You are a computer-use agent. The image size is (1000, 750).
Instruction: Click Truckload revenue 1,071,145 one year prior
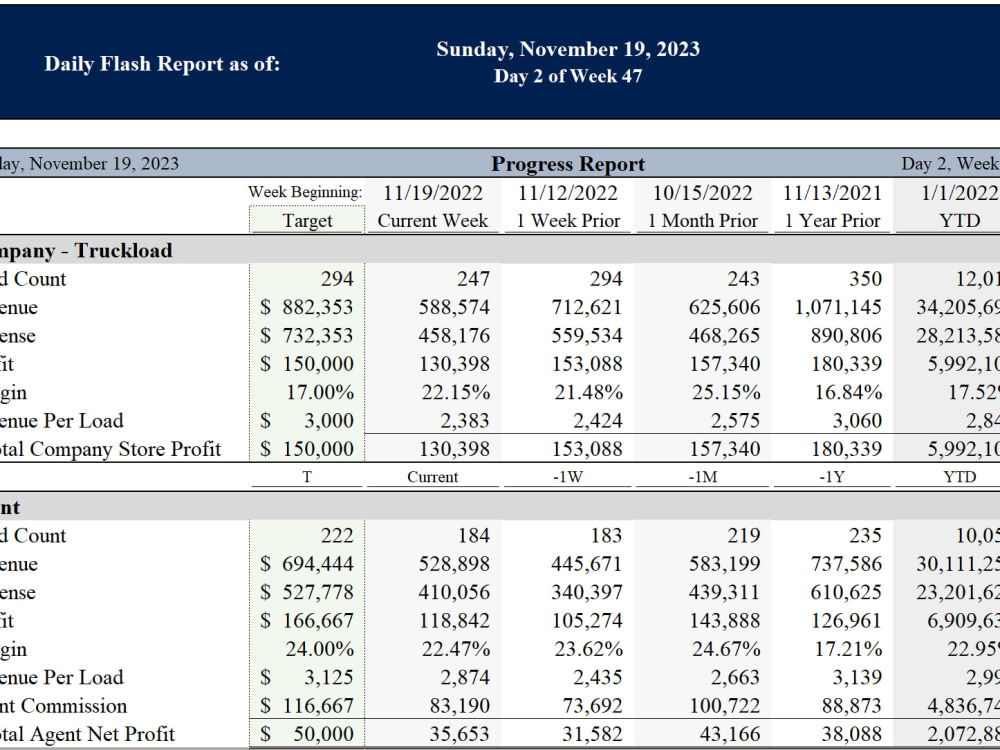tap(838, 307)
